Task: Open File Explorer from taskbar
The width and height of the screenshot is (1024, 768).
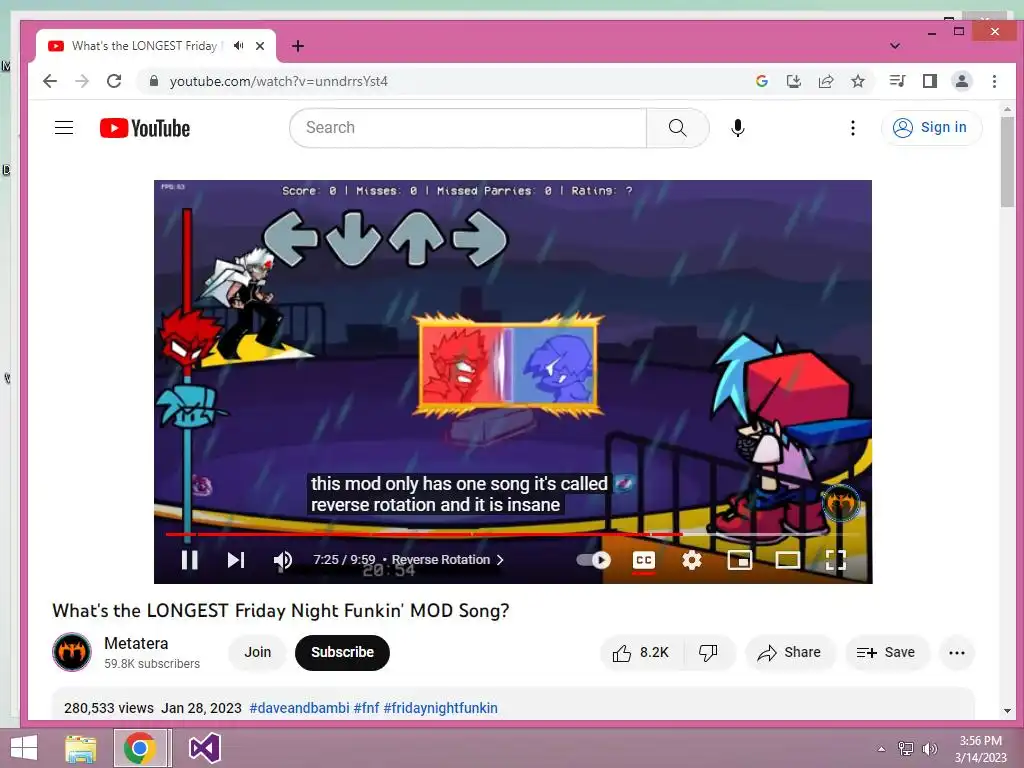Action: tap(80, 748)
